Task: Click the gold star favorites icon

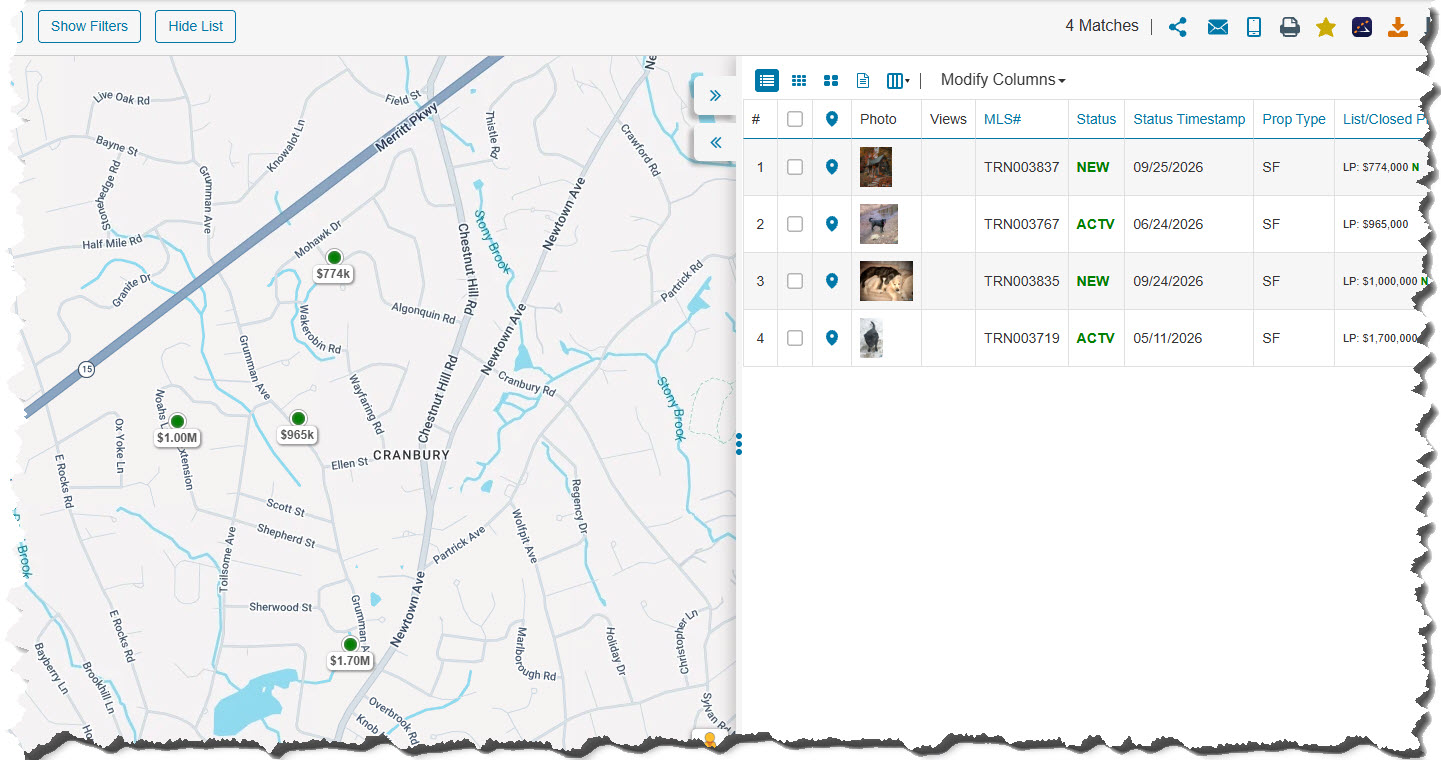Action: [x=1326, y=27]
